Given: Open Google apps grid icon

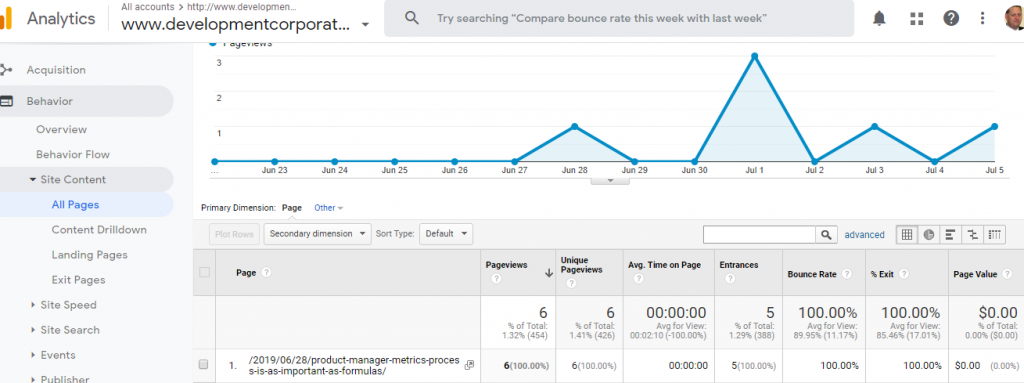Looking at the screenshot, I should pos(916,18).
